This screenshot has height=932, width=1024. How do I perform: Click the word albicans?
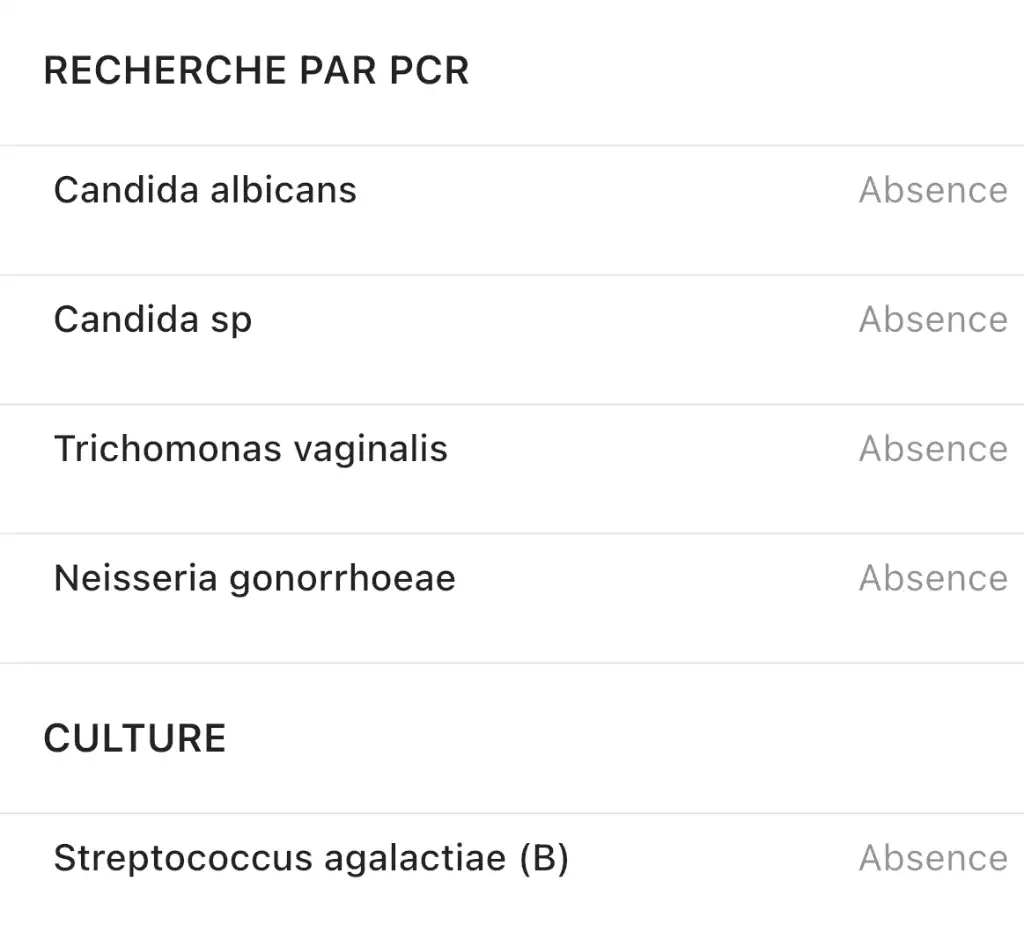tap(283, 190)
